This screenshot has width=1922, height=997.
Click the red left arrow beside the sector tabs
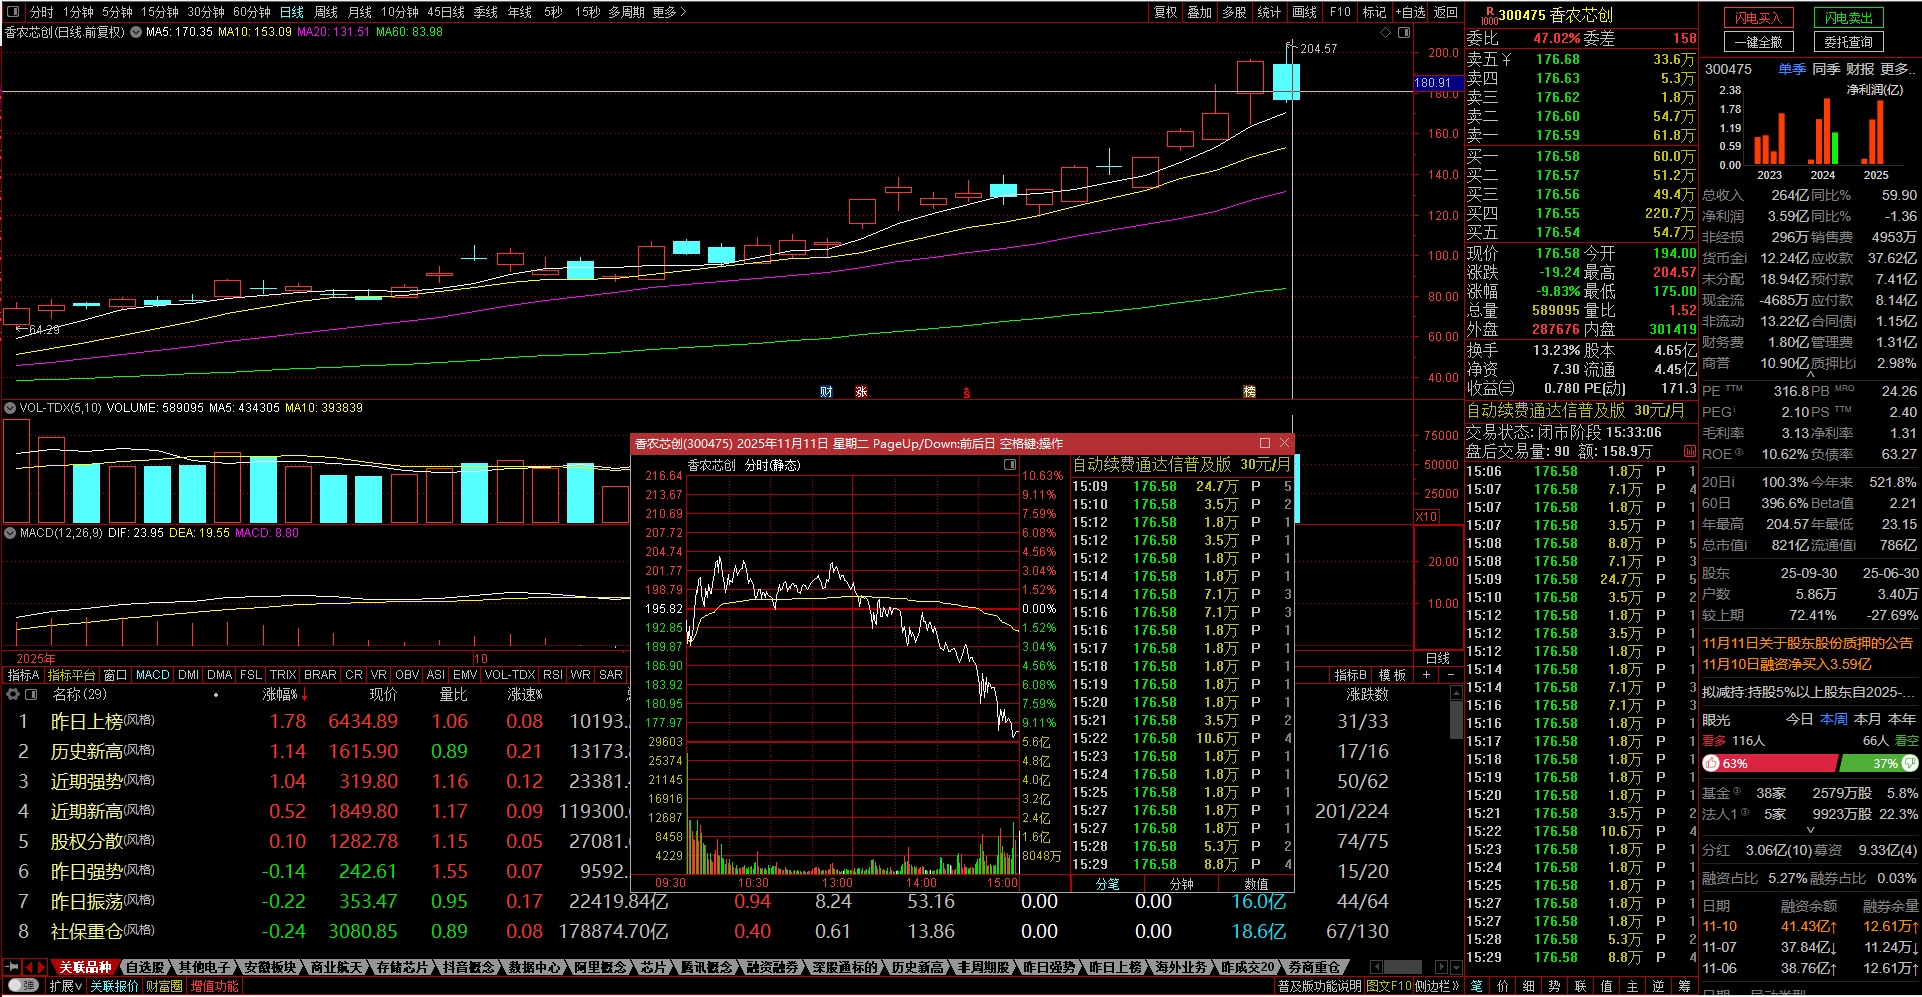click(30, 967)
